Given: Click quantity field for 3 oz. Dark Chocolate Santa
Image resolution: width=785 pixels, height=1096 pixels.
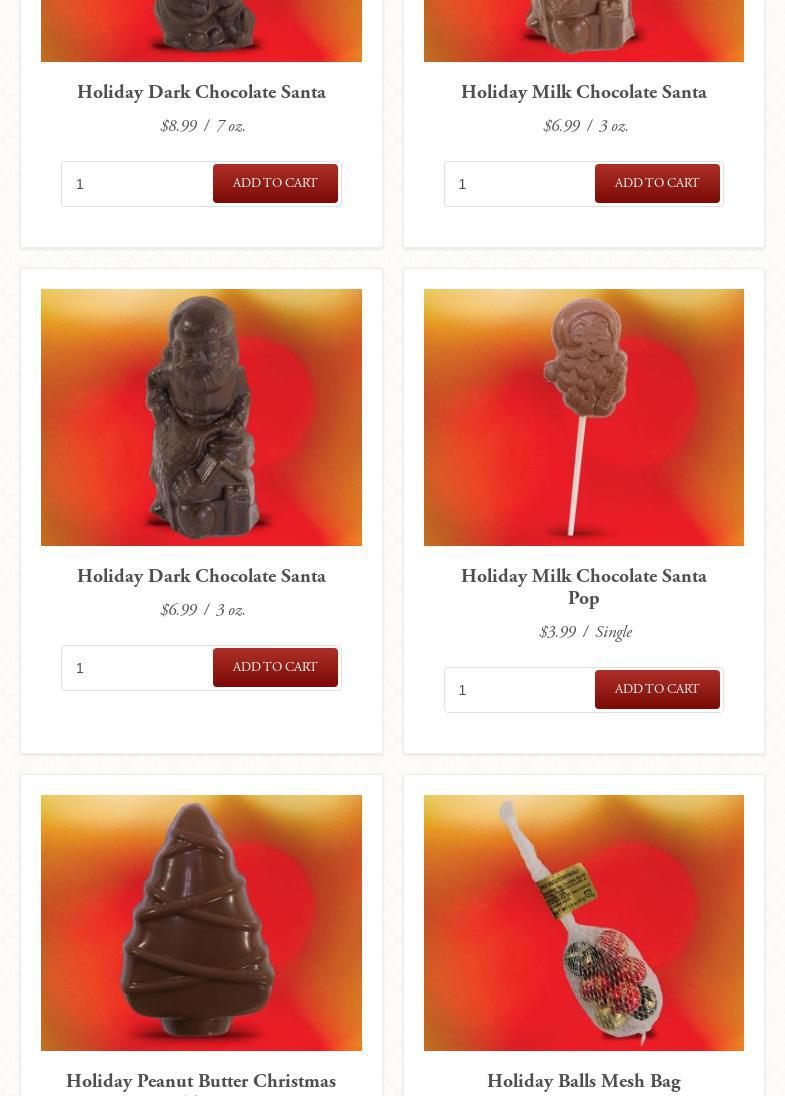Looking at the screenshot, I should 138,668.
